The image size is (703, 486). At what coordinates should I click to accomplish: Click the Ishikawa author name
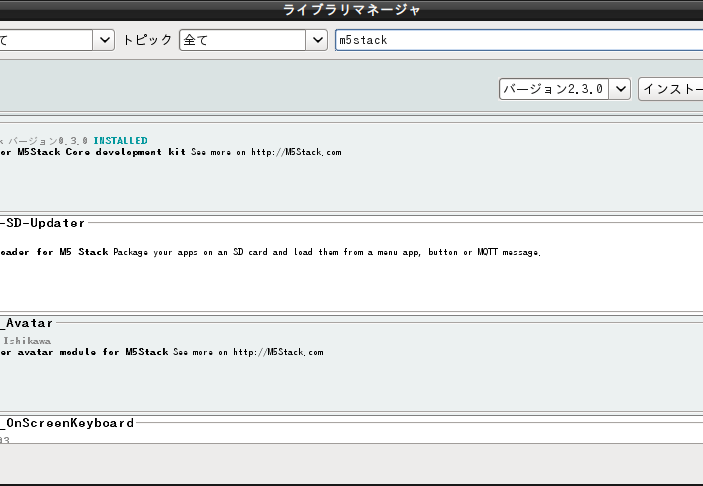(27, 341)
